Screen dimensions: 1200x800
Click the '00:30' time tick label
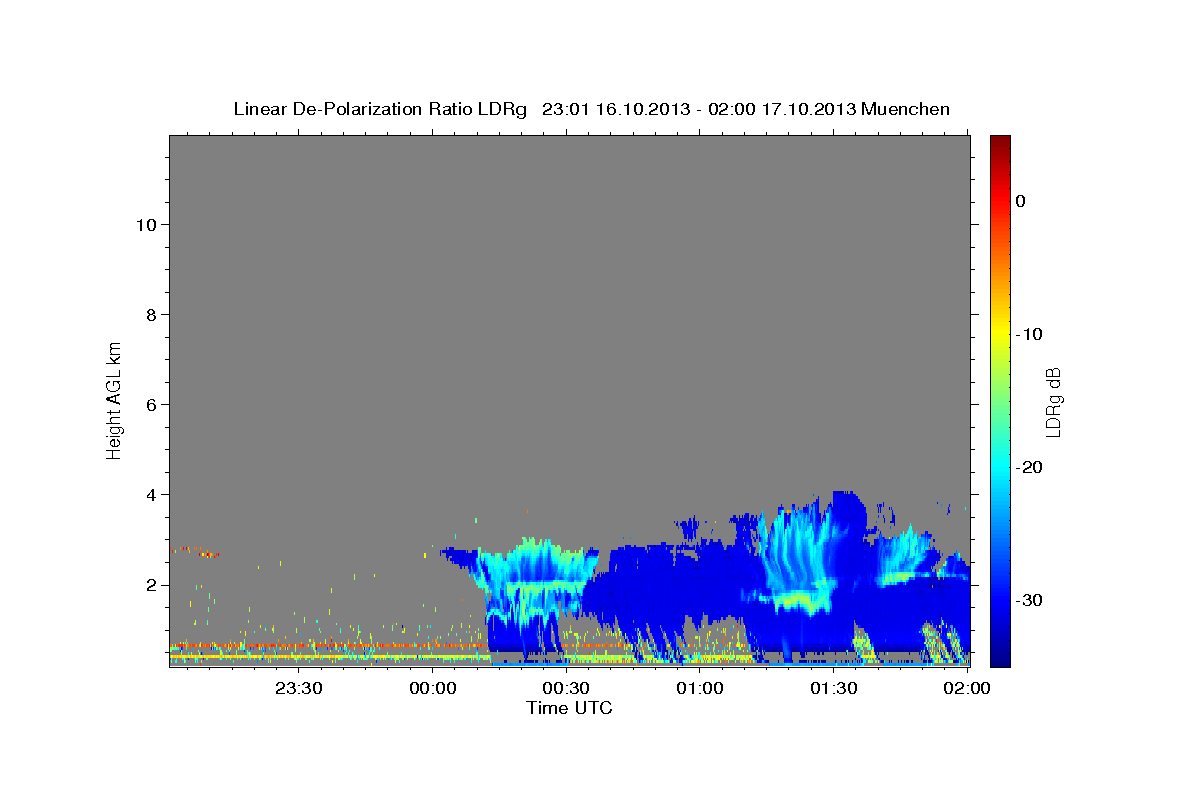[x=566, y=688]
